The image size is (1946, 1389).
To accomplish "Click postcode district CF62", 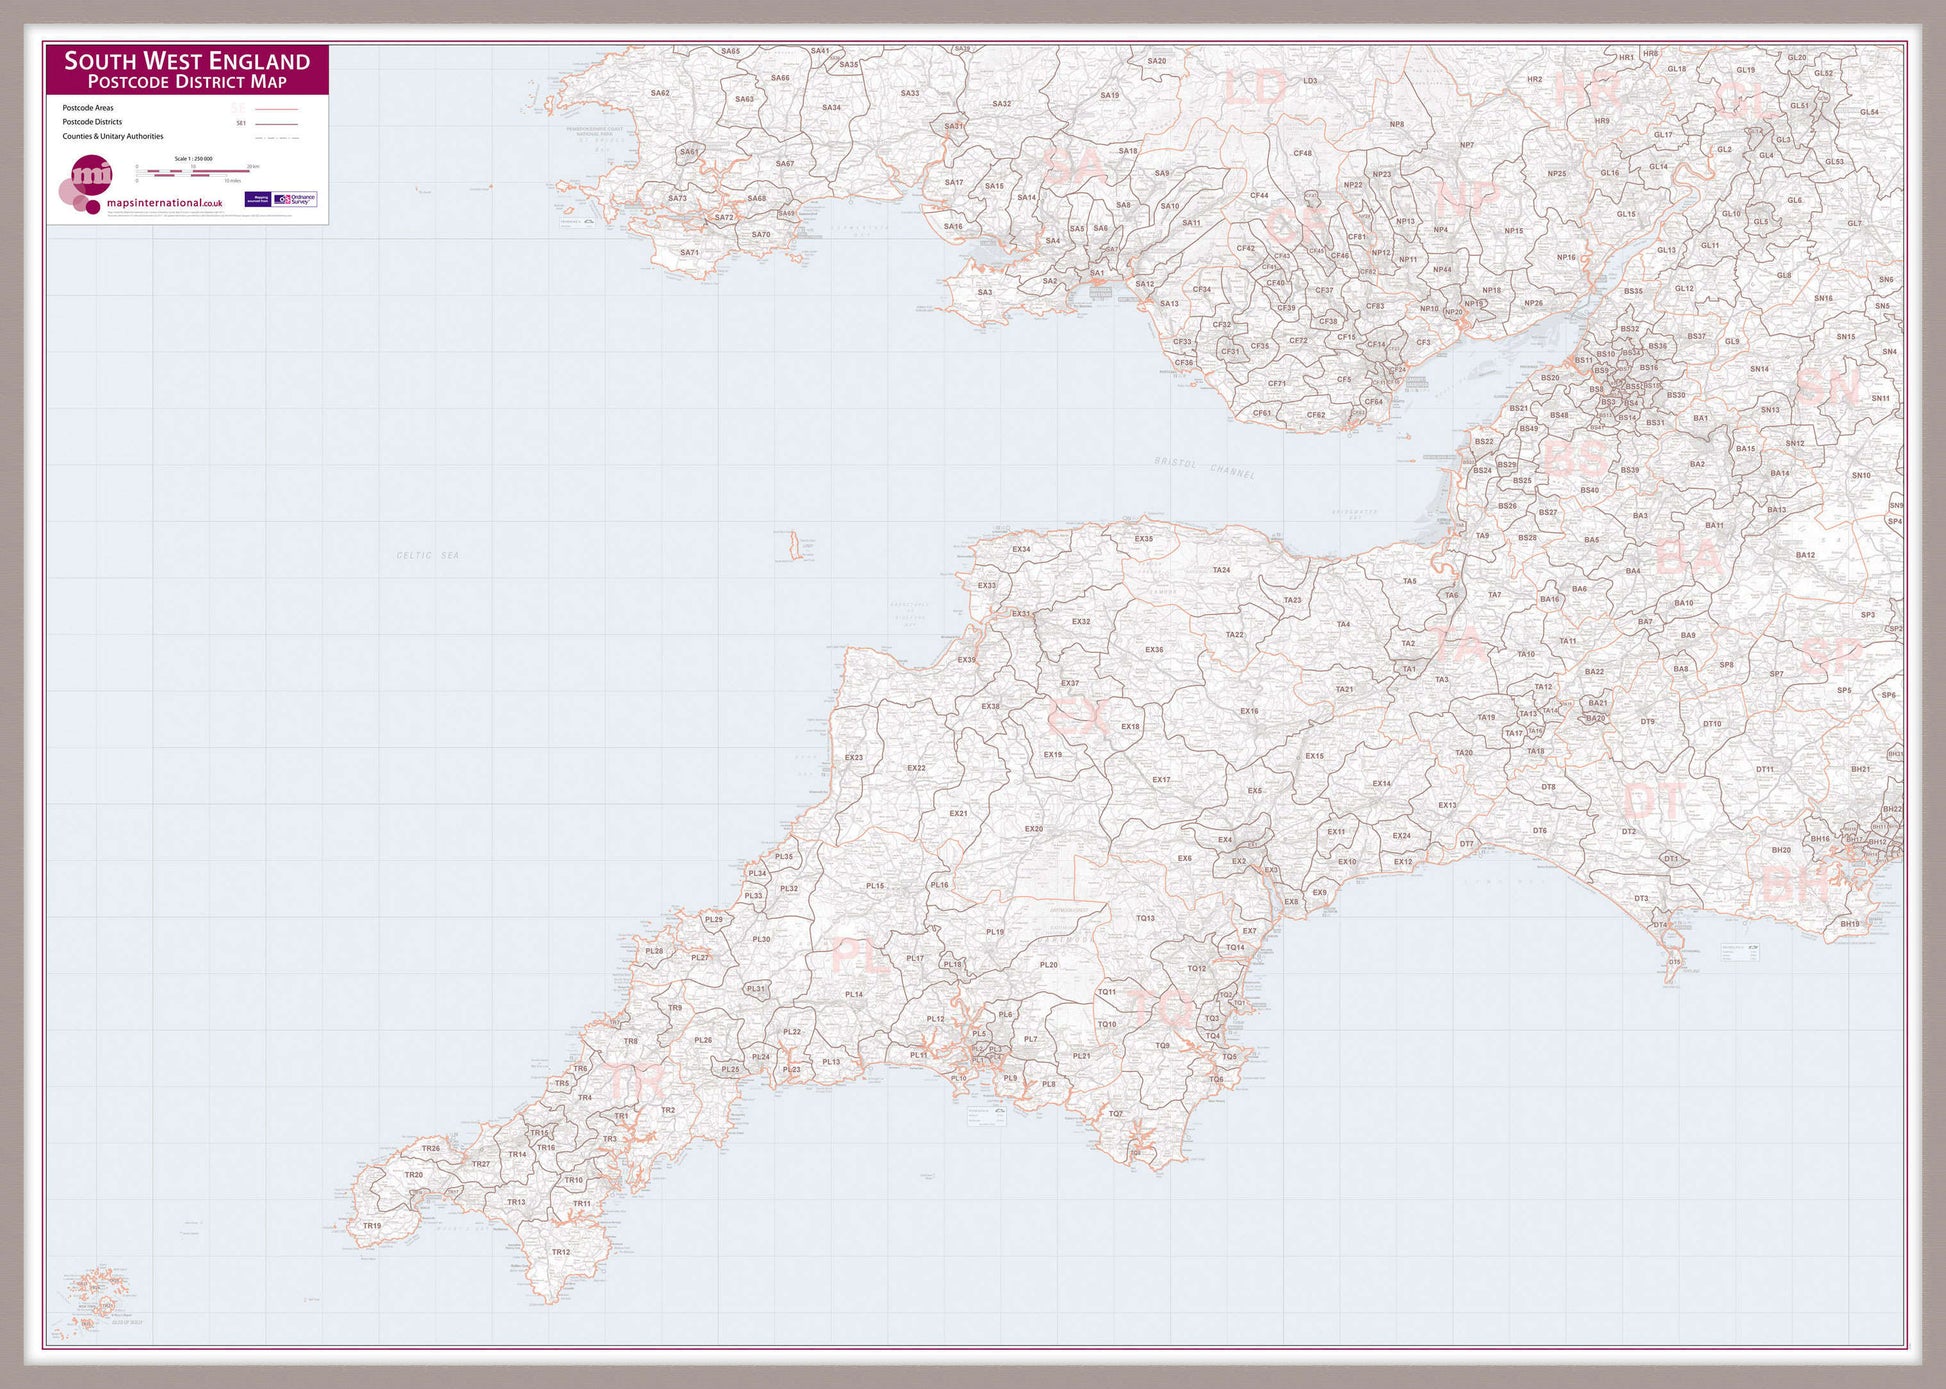I will (1315, 415).
